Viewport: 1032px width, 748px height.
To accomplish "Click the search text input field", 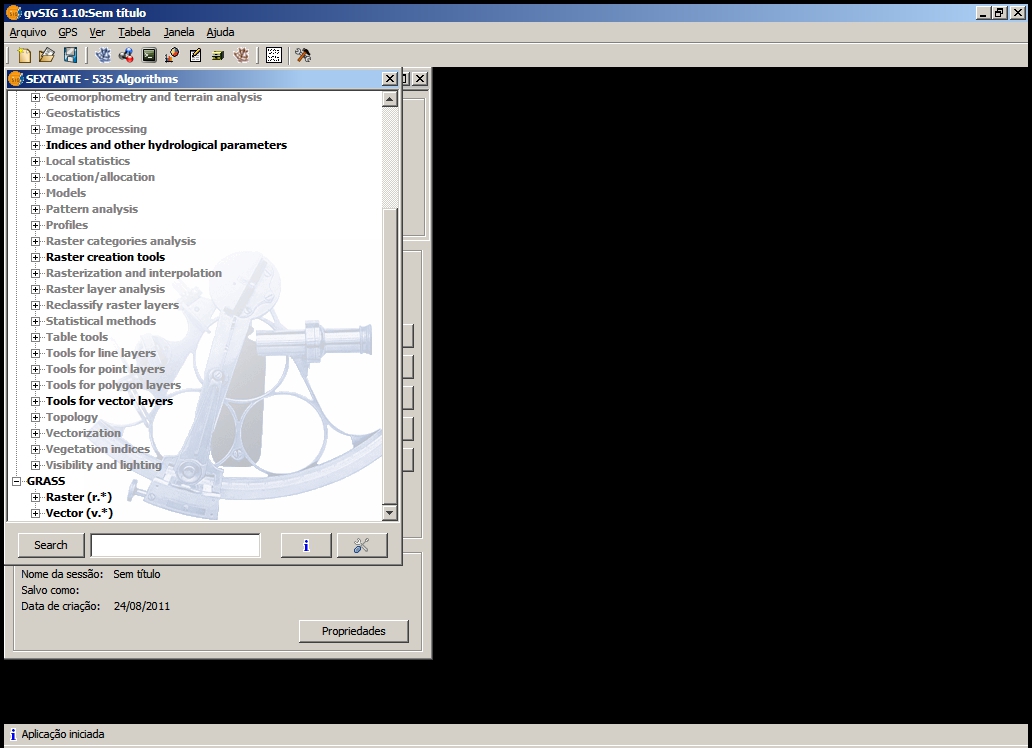I will point(175,545).
